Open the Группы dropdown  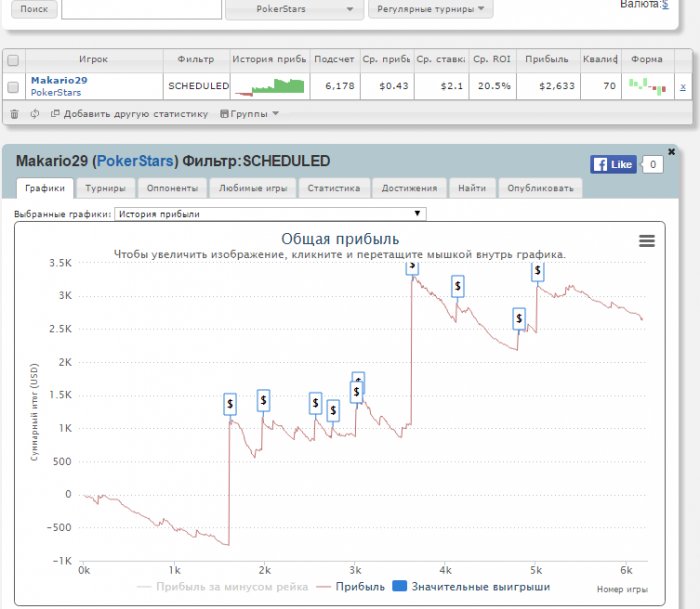250,114
